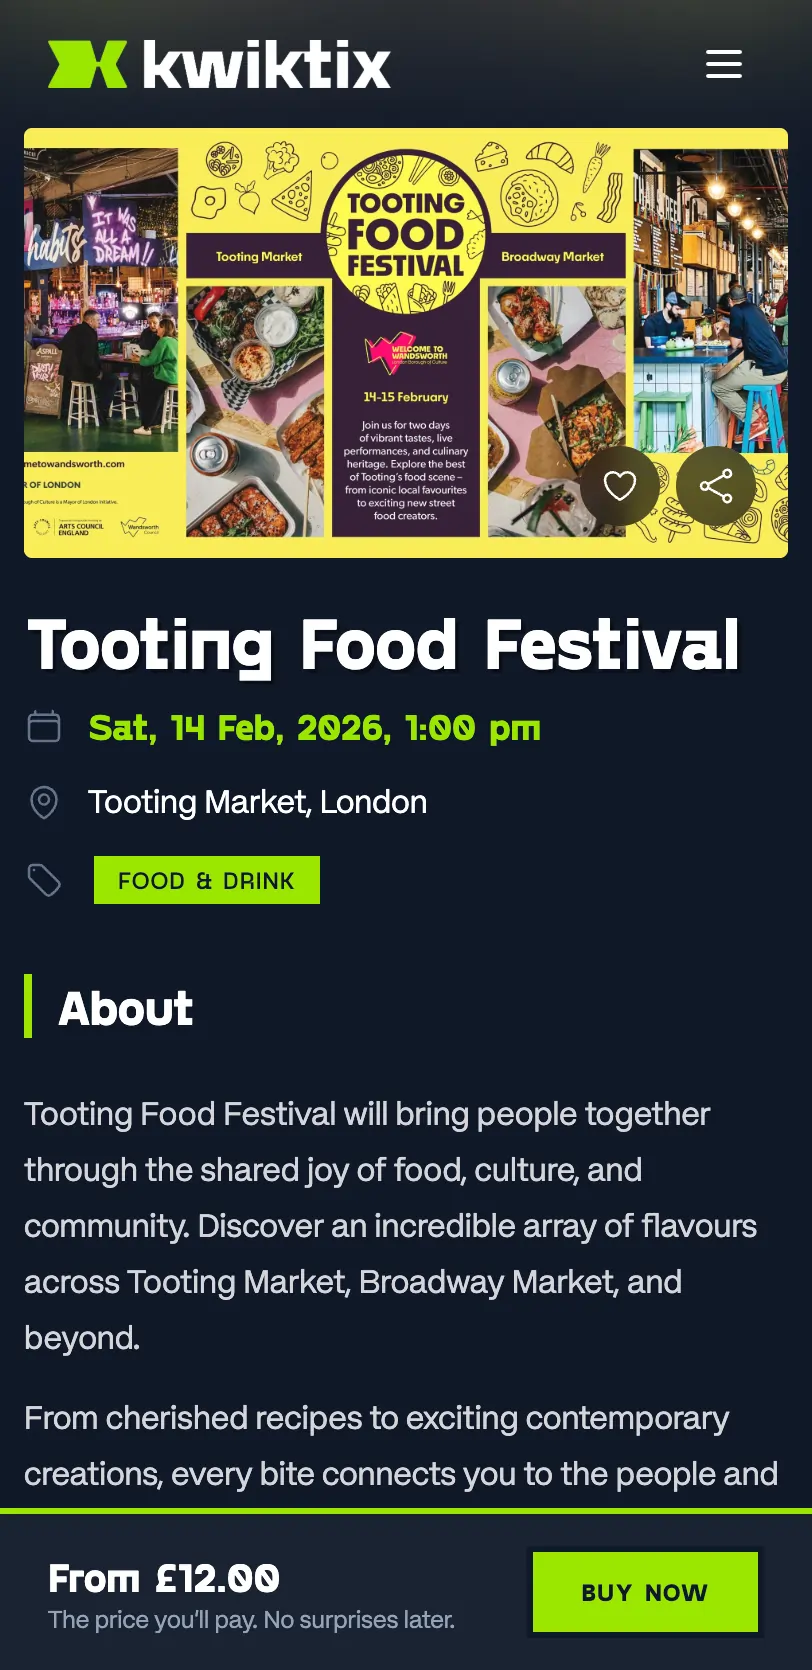This screenshot has width=812, height=1670.
Task: Click the Tooting Market, London venue text
Action: point(257,802)
